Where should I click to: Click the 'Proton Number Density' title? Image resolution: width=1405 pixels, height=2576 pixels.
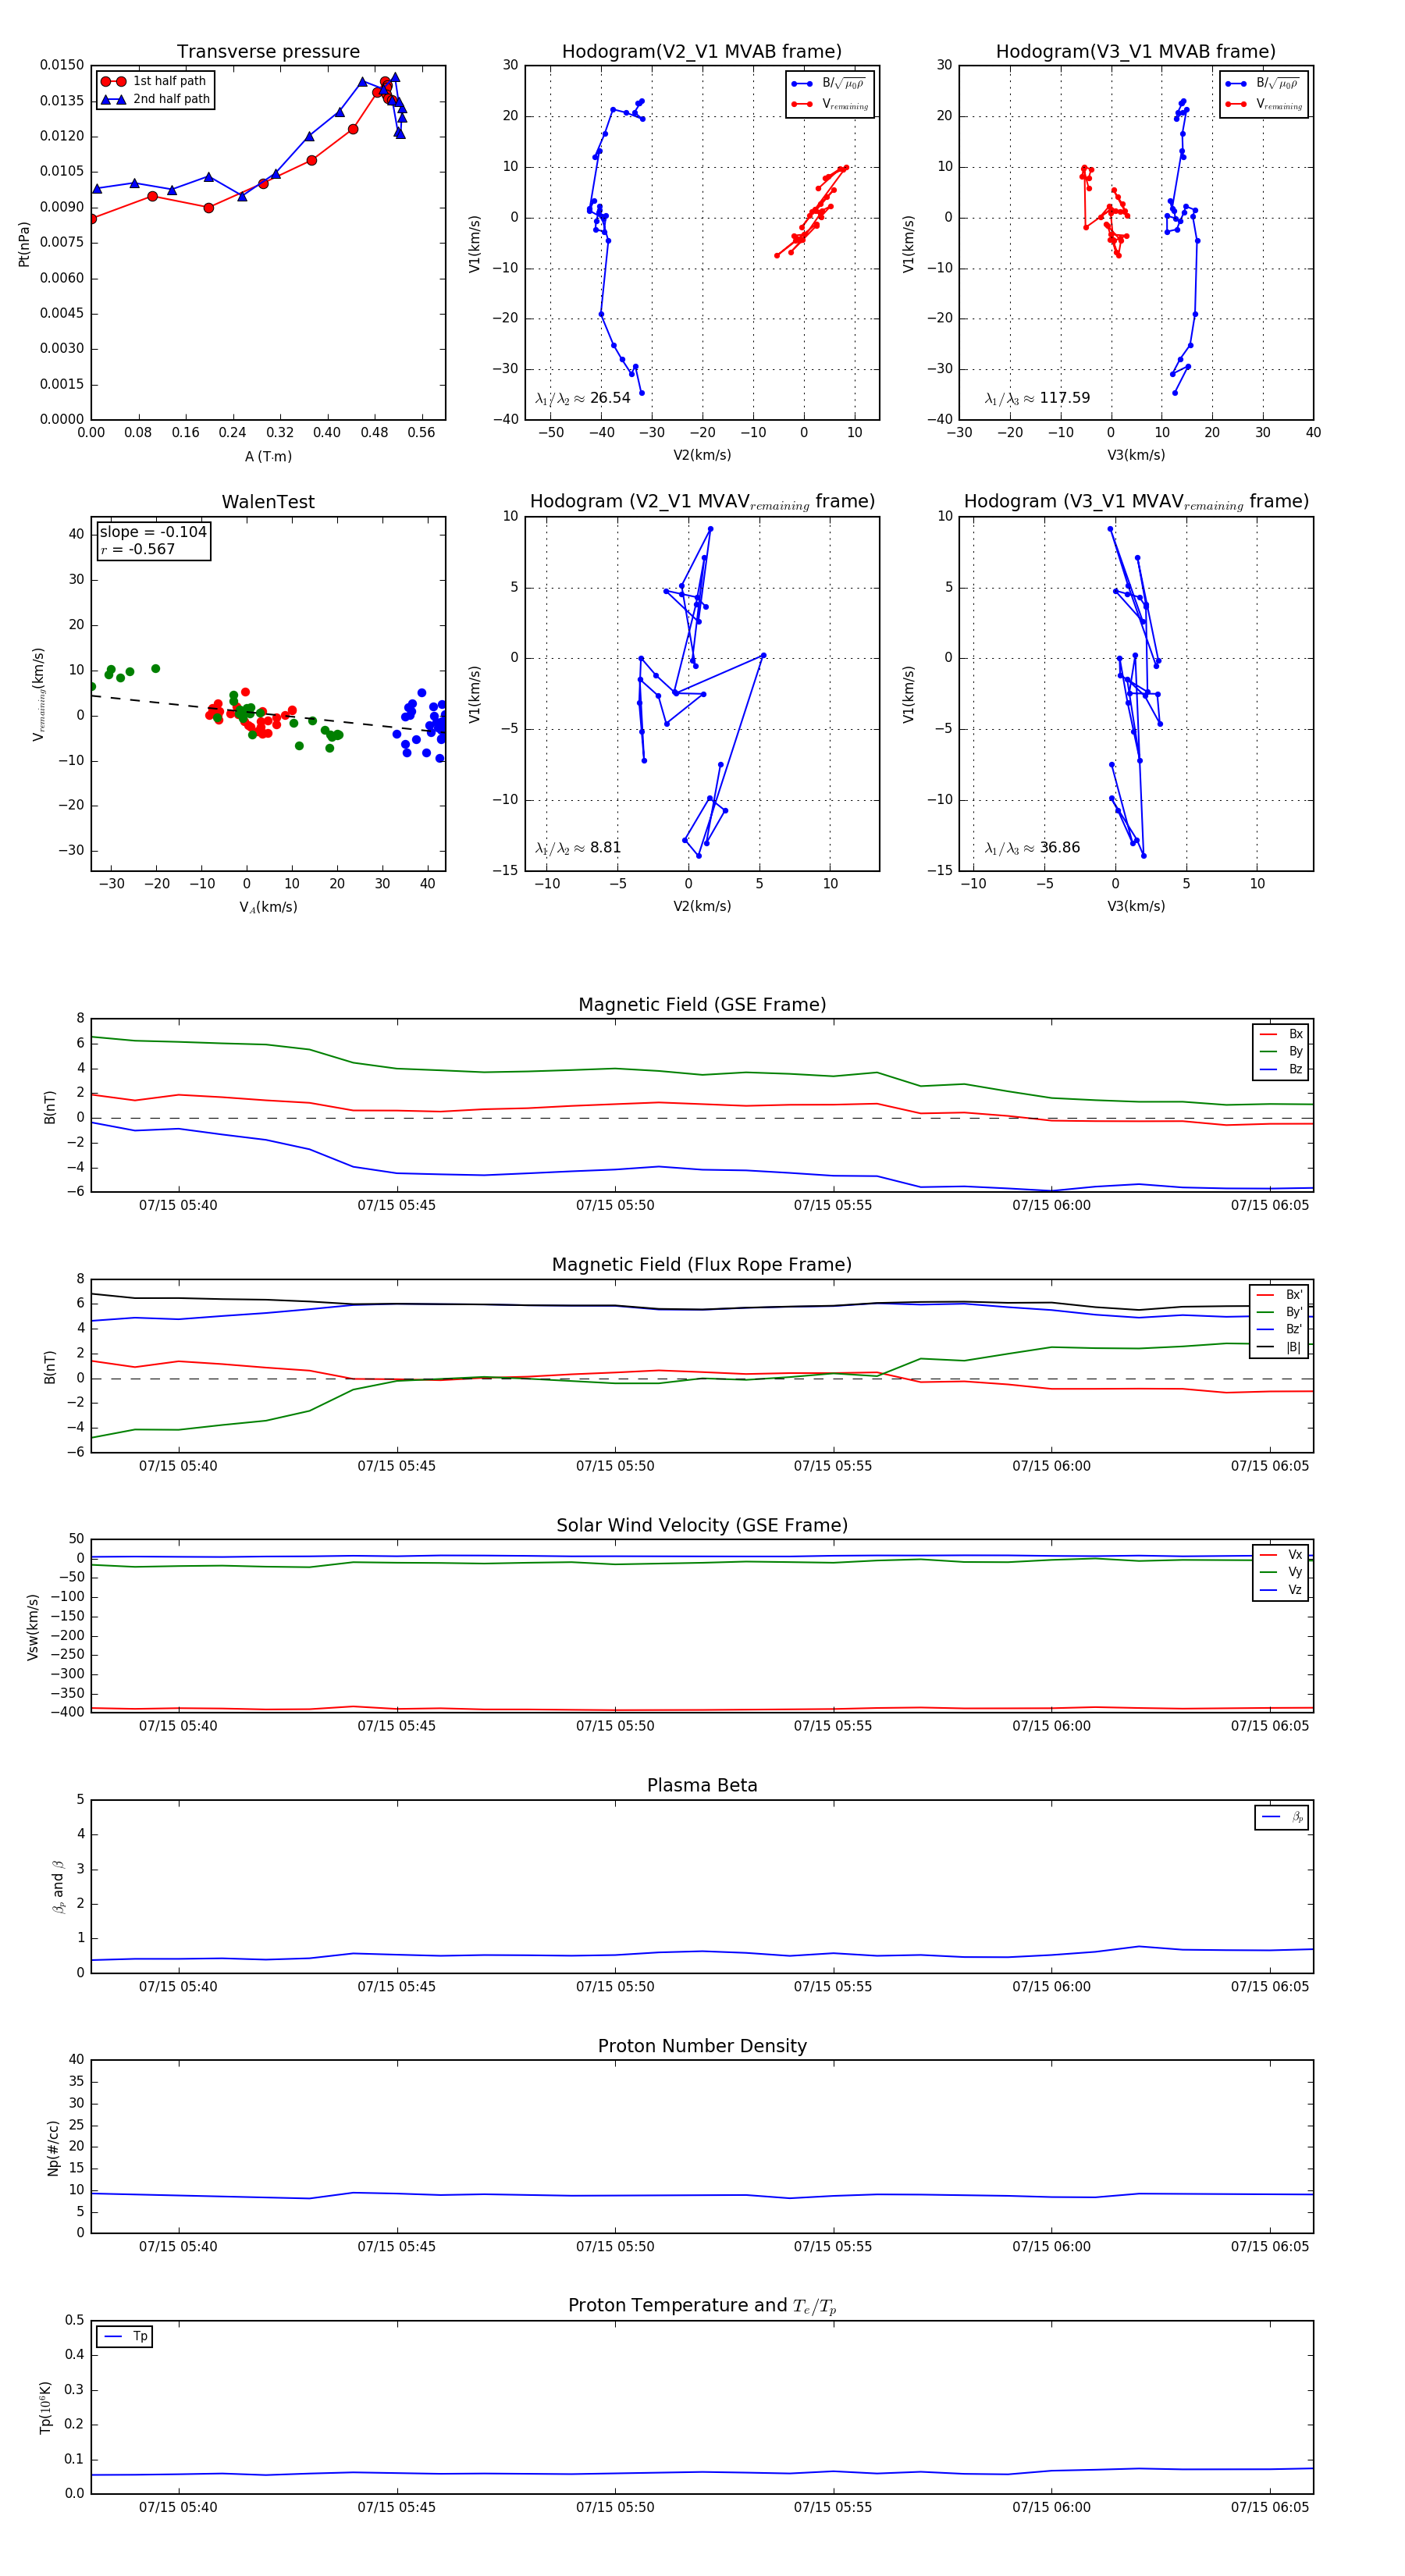coord(702,2046)
